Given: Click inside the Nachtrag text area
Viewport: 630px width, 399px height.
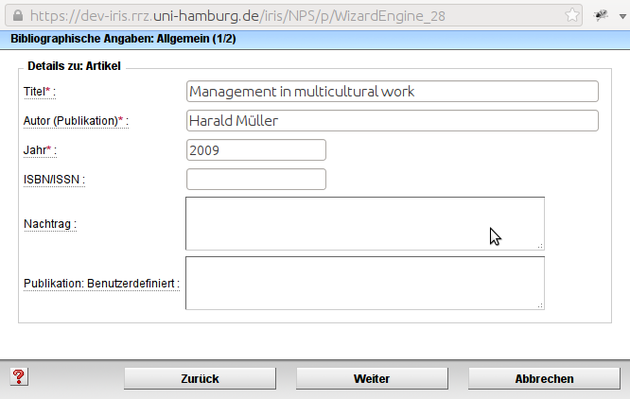Looking at the screenshot, I should (365, 223).
